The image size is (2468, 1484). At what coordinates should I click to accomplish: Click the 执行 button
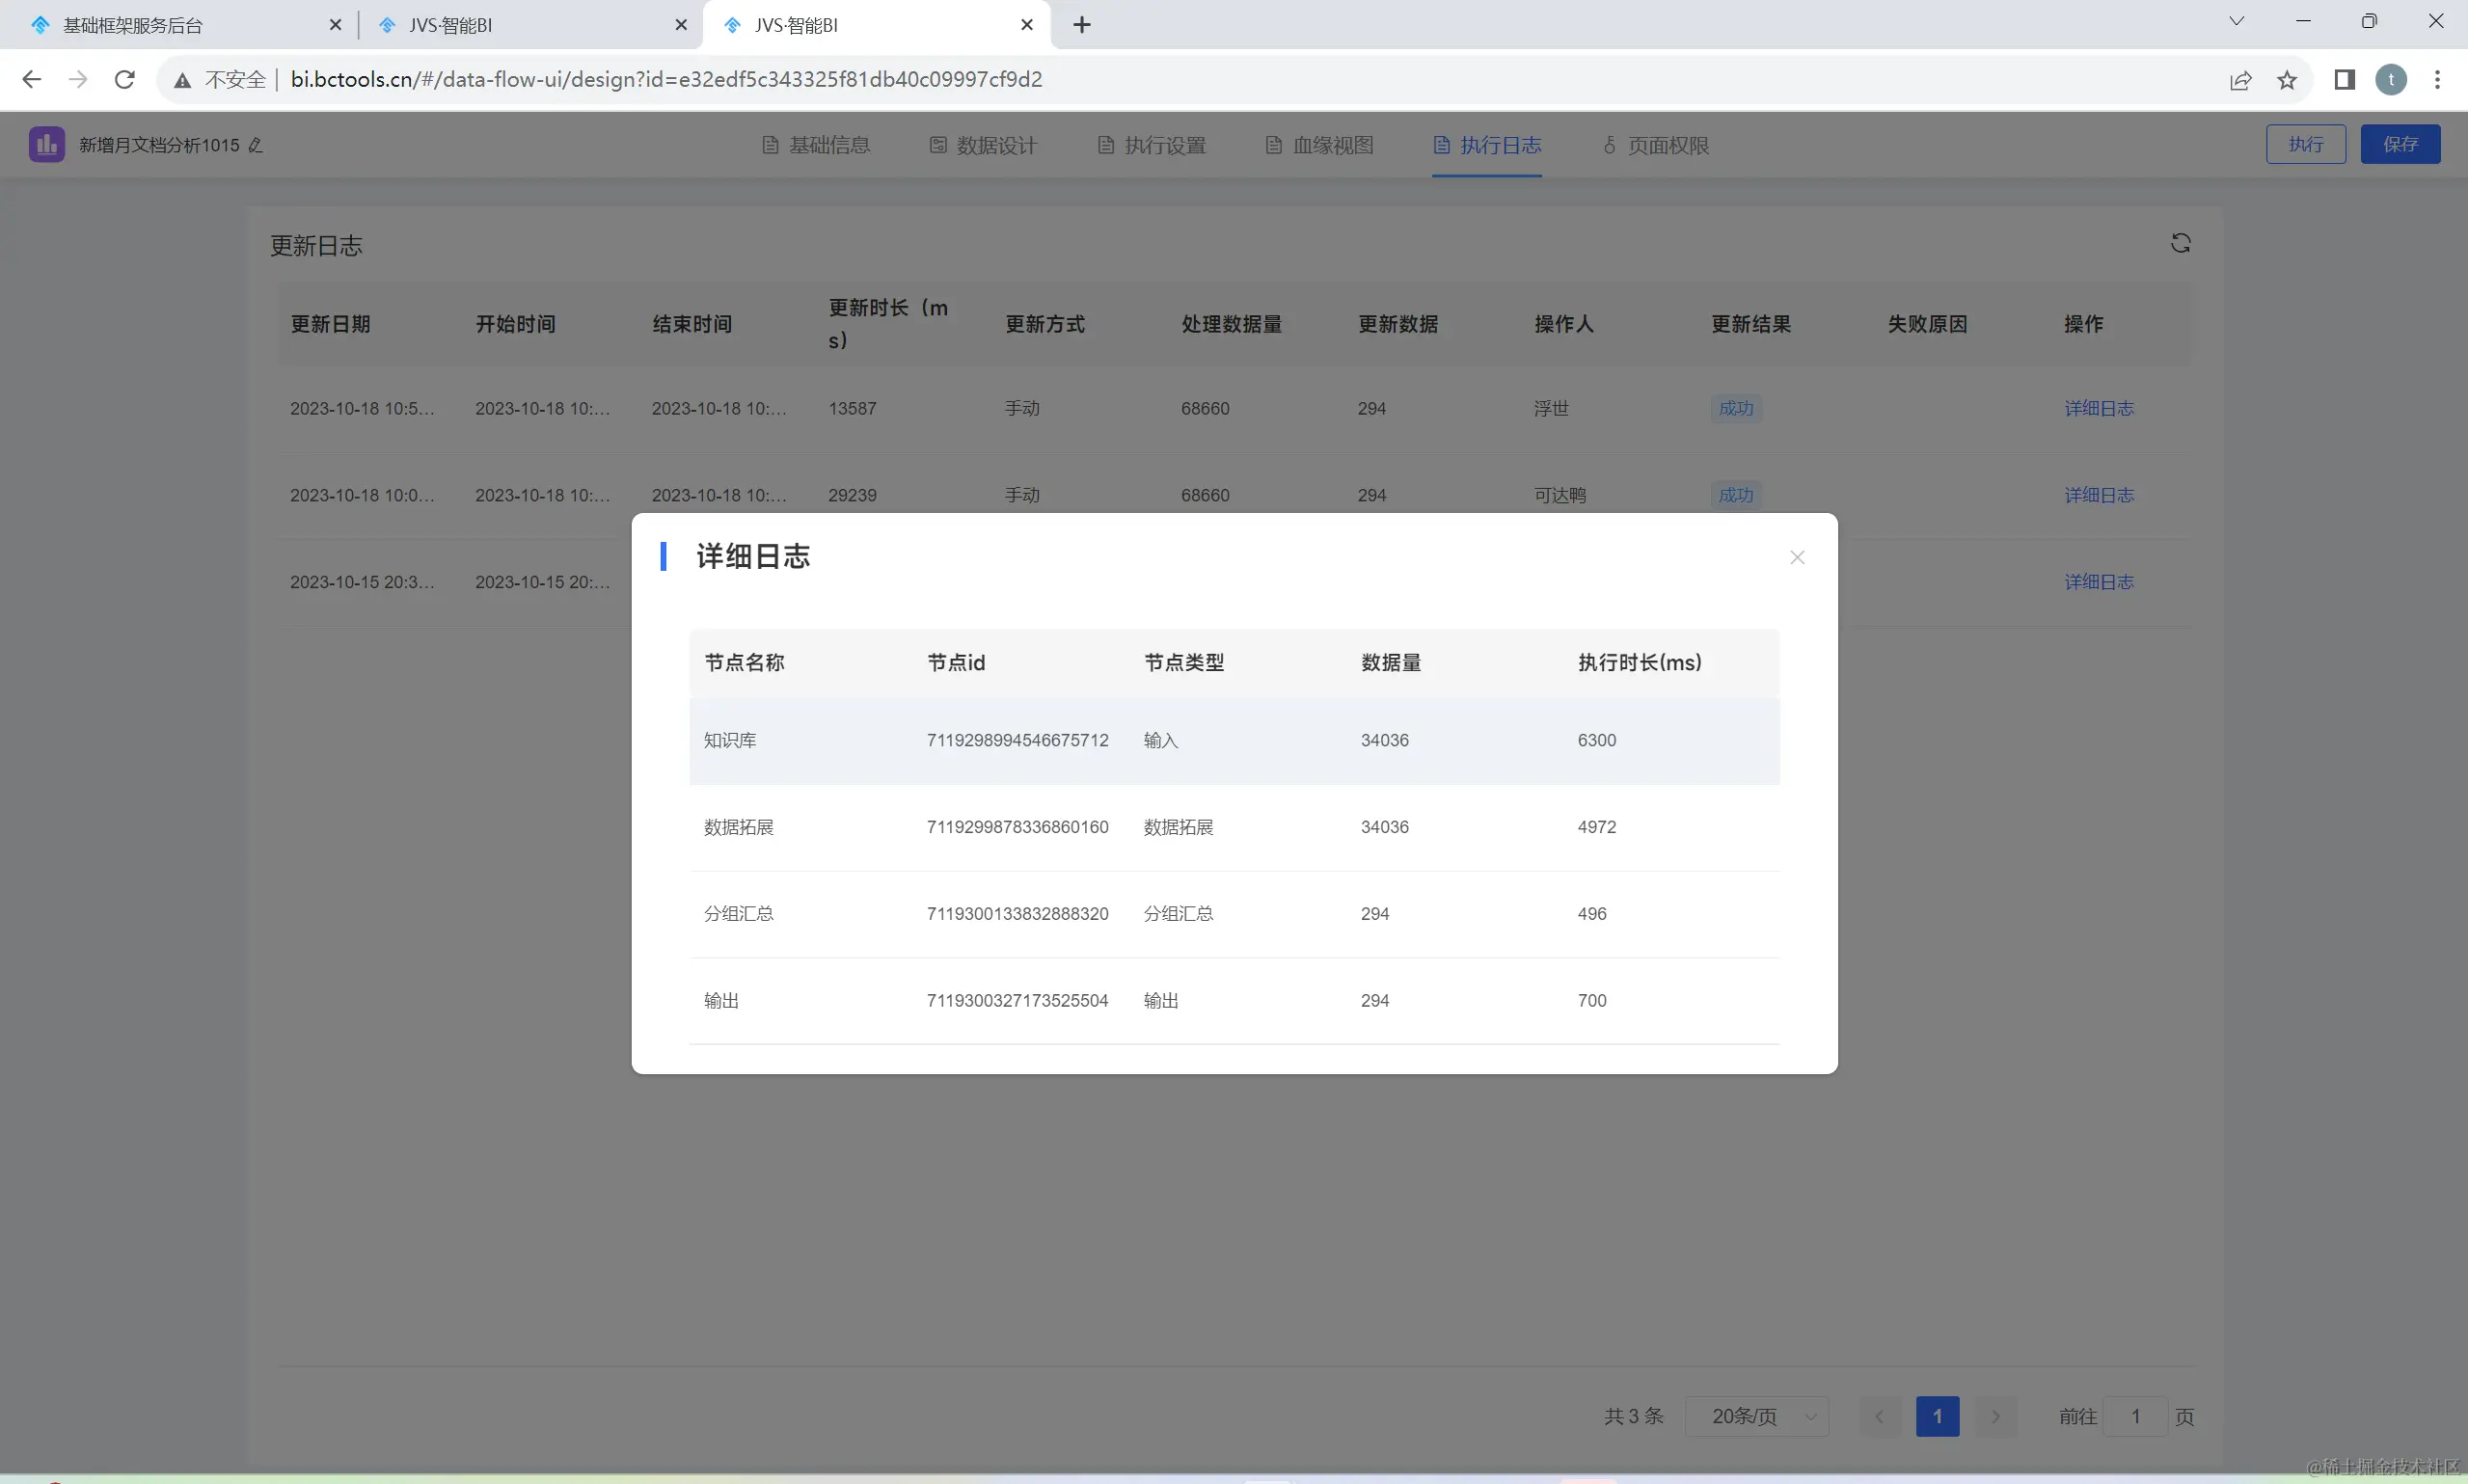(2305, 144)
